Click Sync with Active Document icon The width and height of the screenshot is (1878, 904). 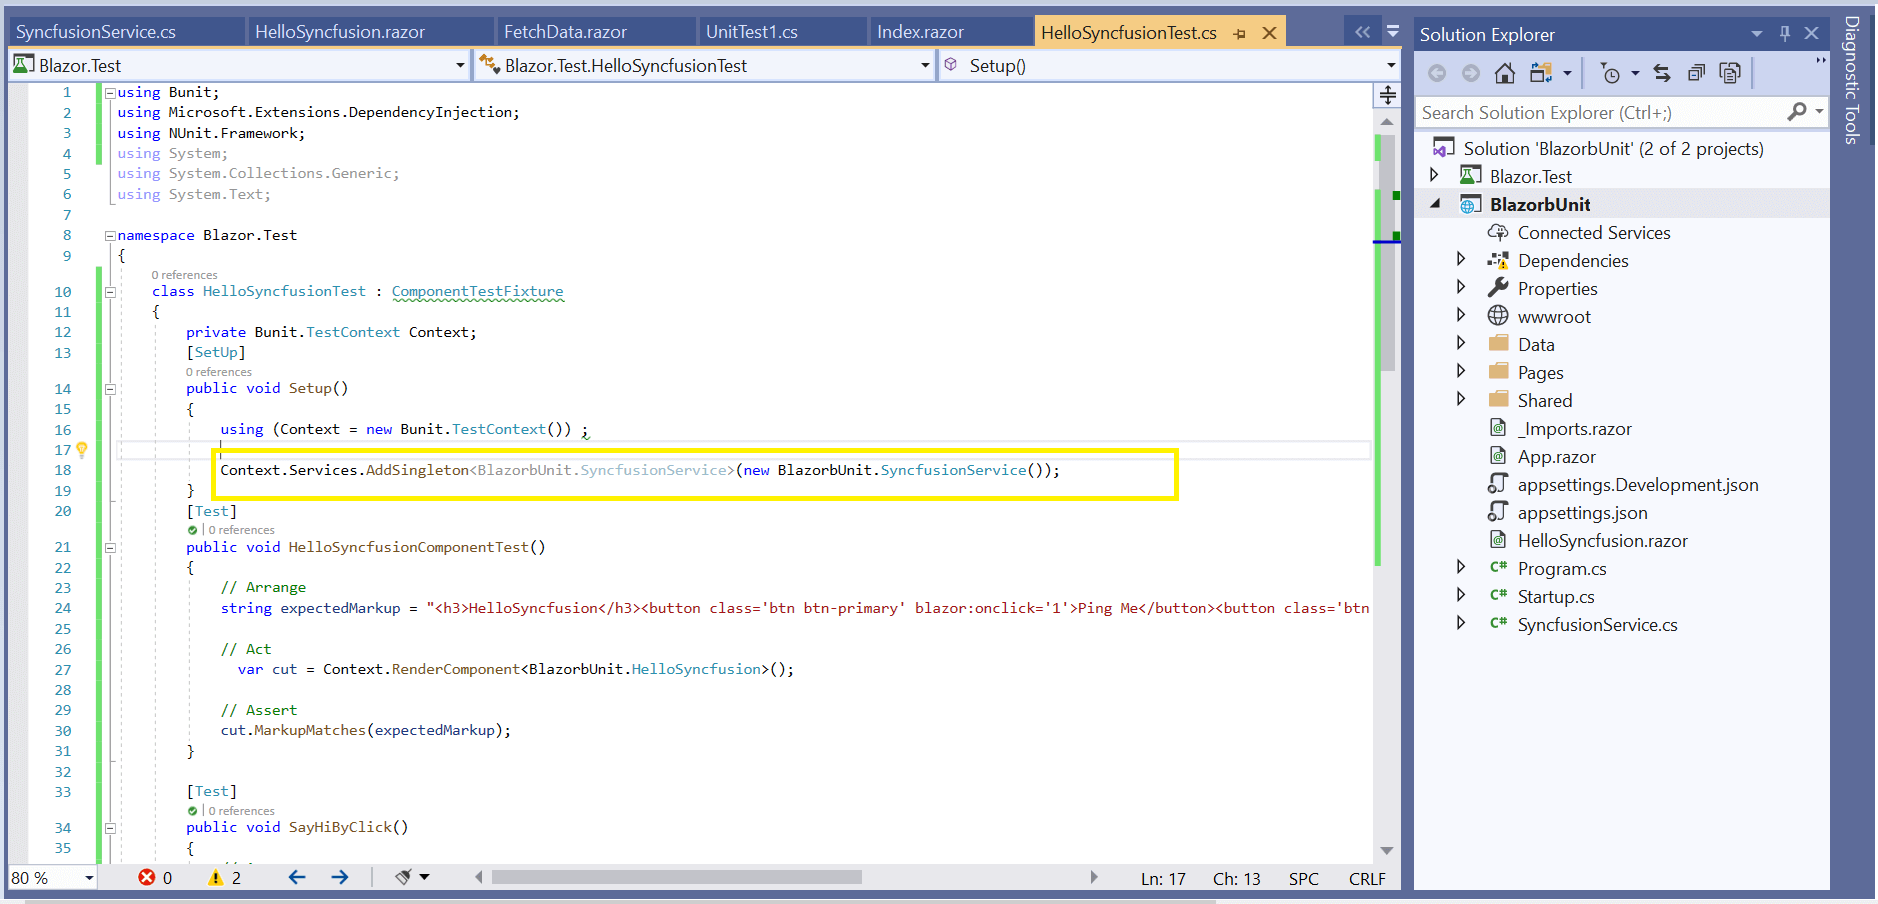1662,73
